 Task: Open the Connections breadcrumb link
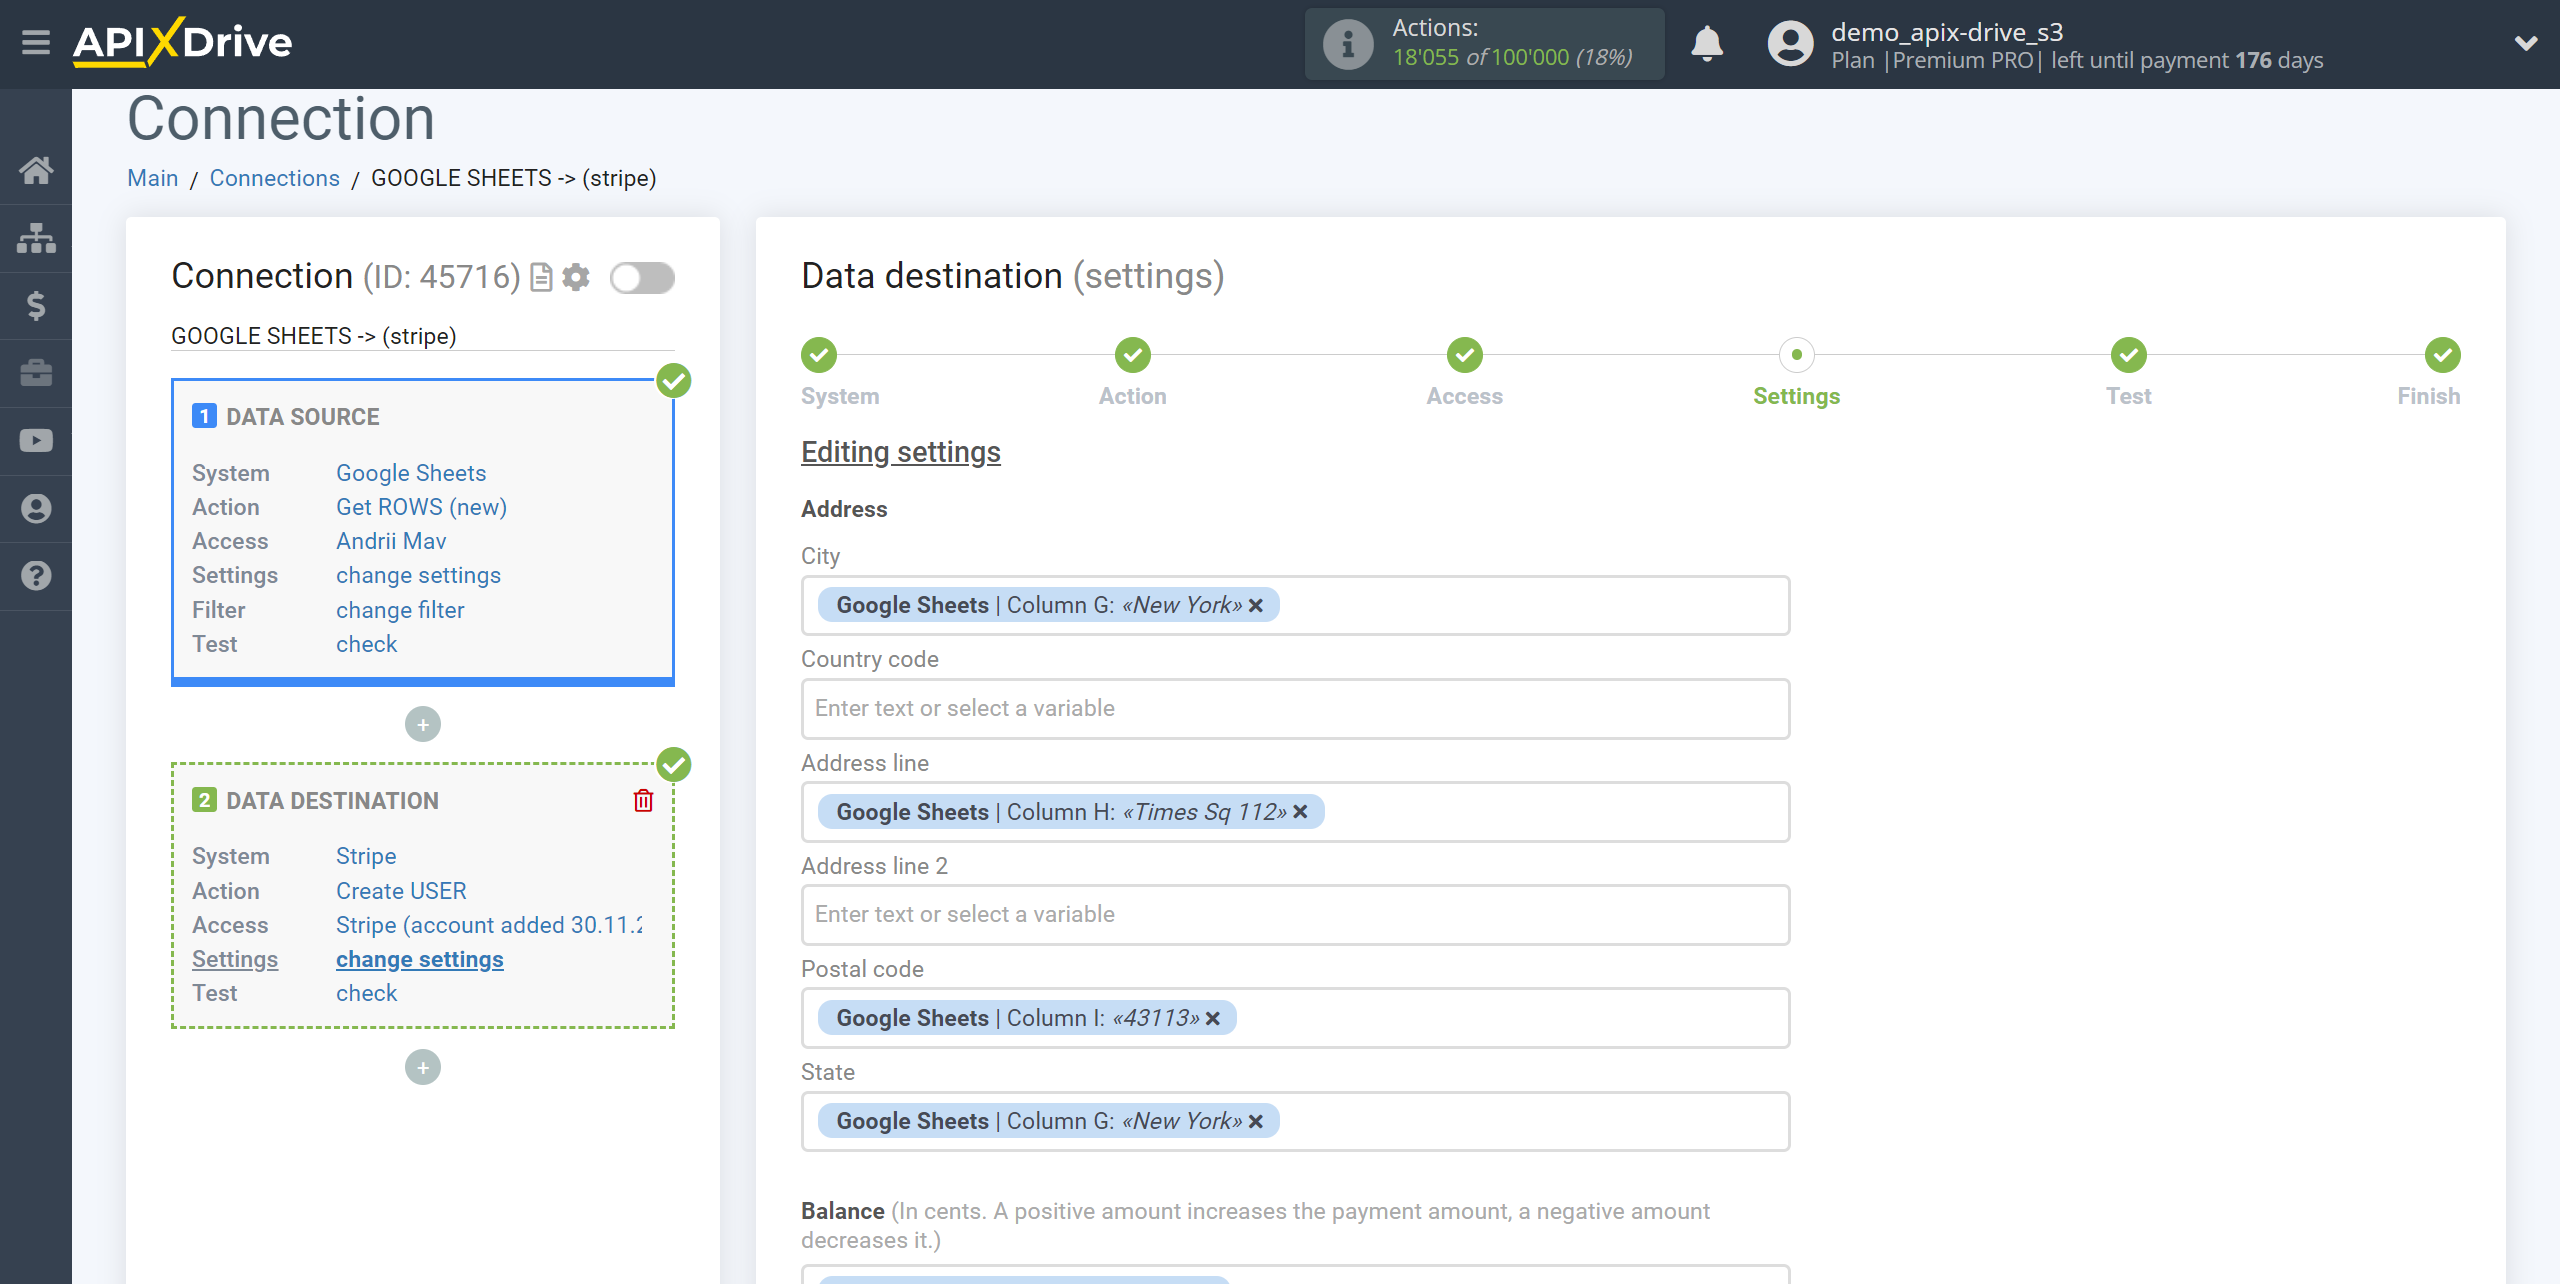coord(275,178)
